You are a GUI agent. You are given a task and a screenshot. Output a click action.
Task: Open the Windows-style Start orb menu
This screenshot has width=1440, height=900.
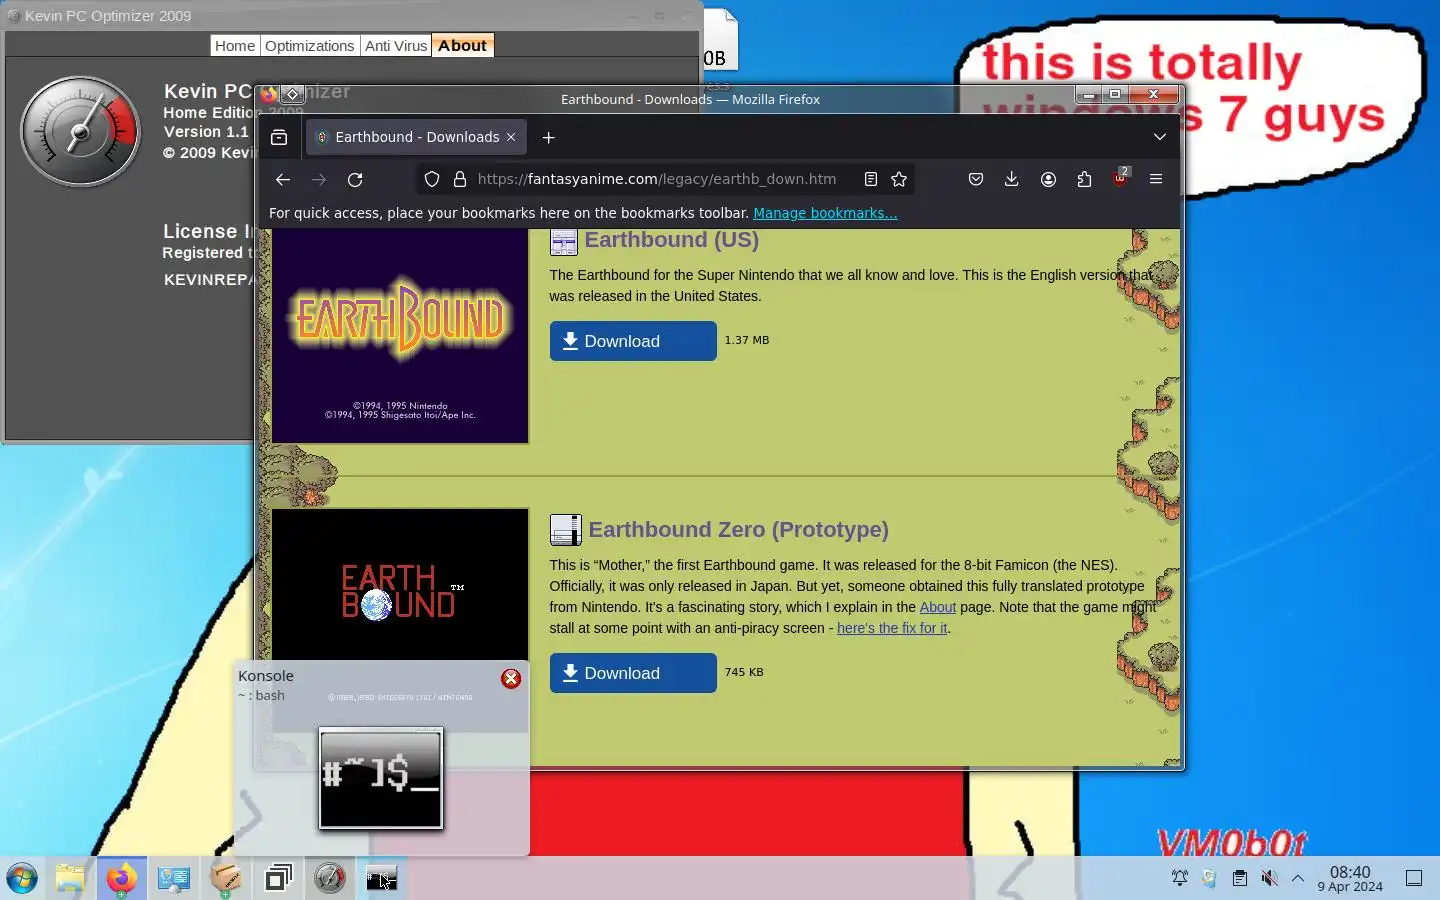[x=21, y=879]
